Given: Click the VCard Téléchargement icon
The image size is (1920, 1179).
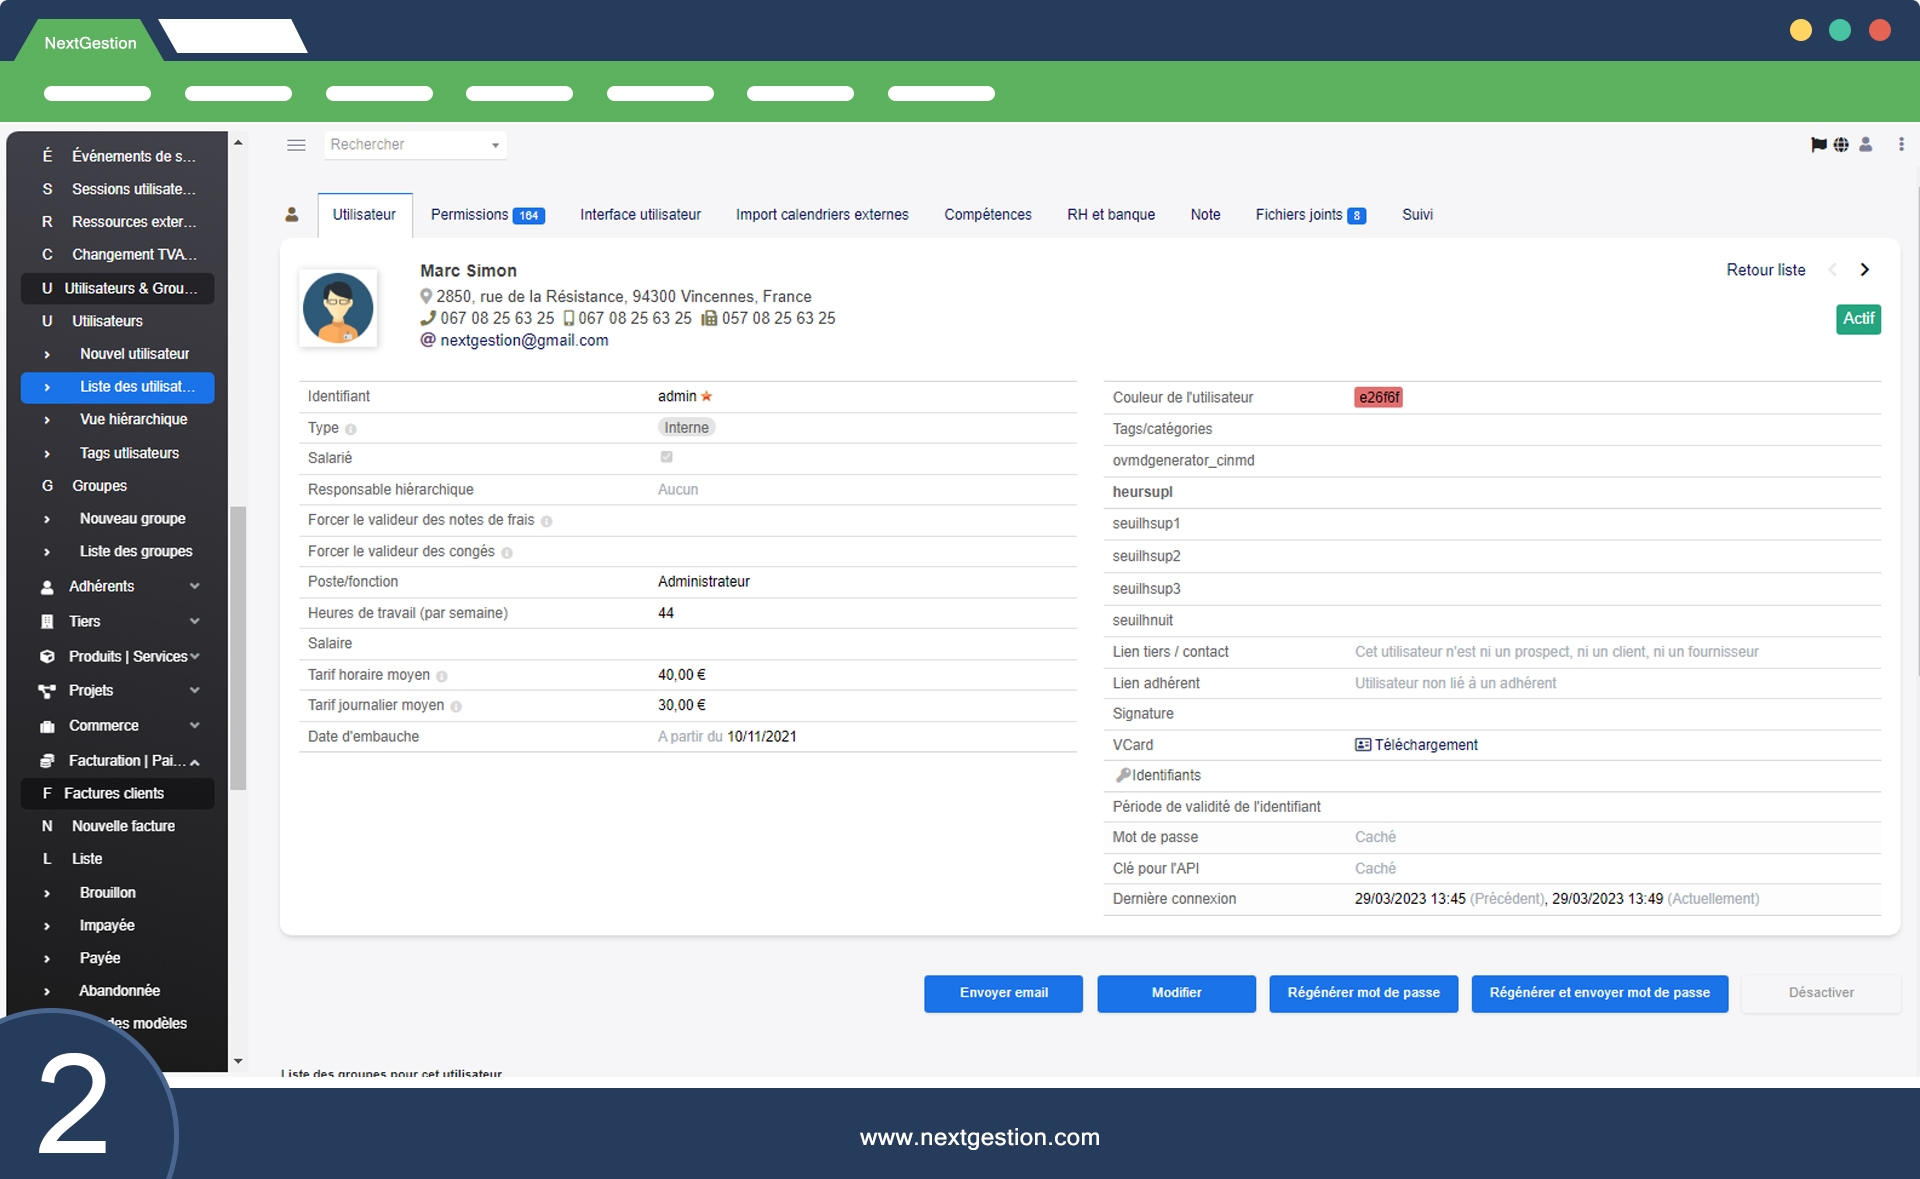Looking at the screenshot, I should (x=1363, y=745).
